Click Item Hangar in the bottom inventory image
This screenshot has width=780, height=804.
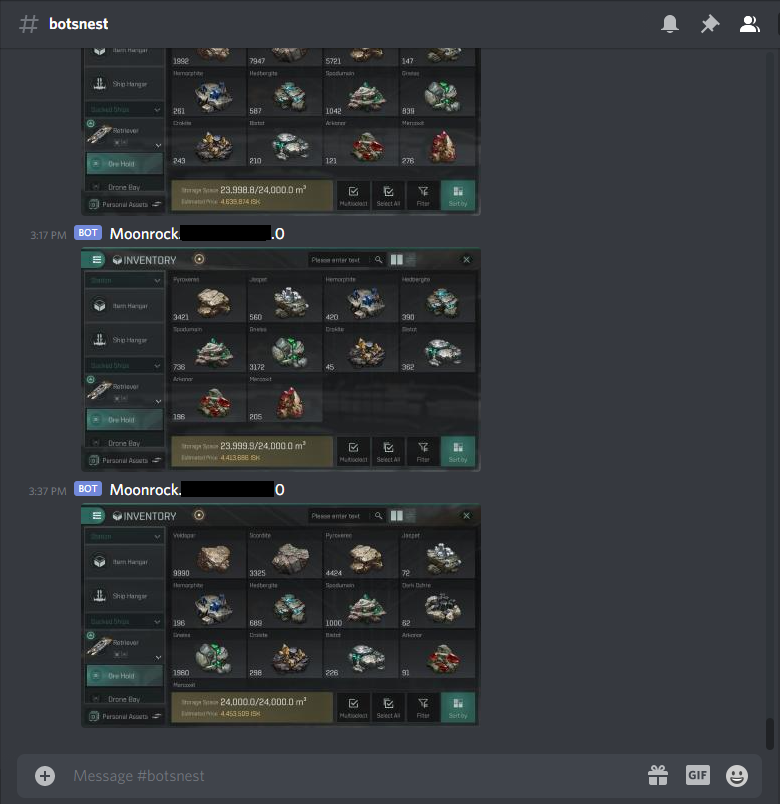click(x=125, y=561)
